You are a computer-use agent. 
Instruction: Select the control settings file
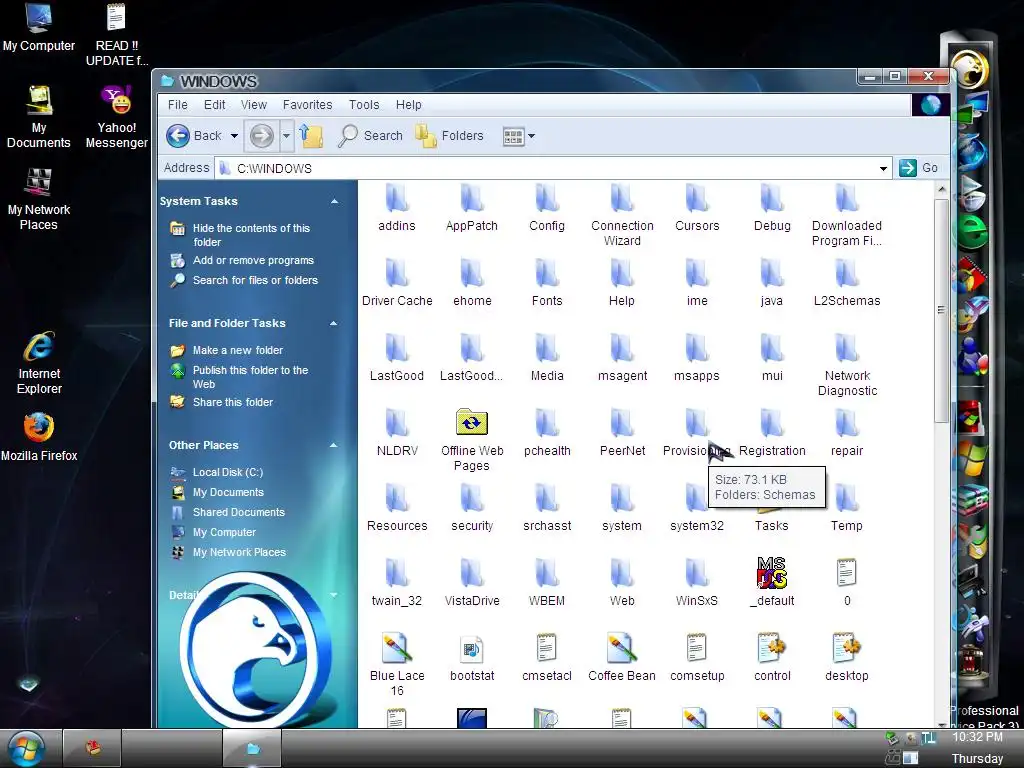pos(772,658)
